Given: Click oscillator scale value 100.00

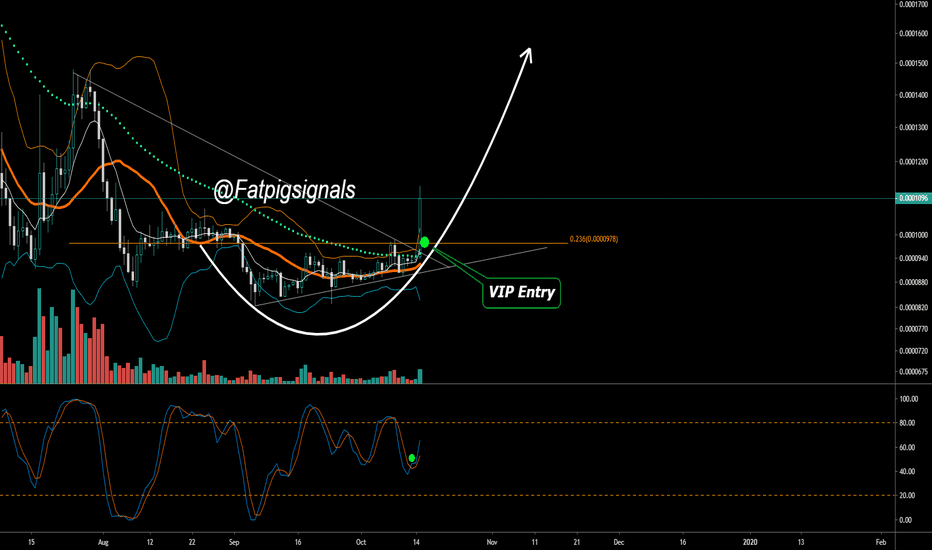Looking at the screenshot, I should point(909,399).
